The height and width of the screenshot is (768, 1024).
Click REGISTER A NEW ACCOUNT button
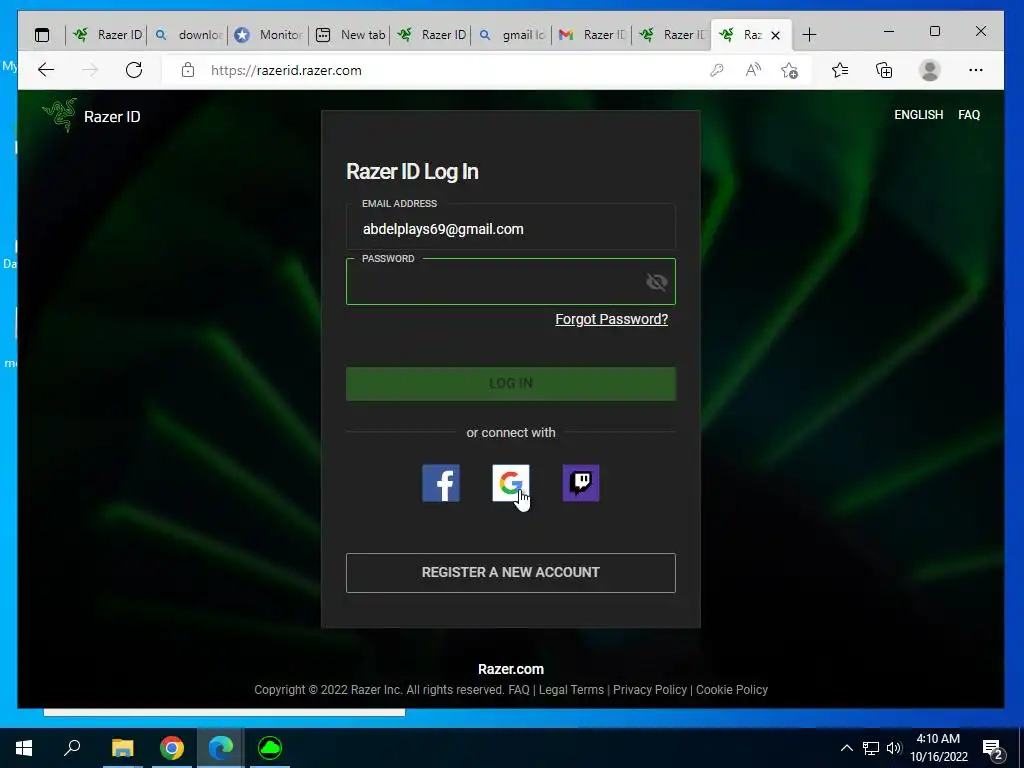pyautogui.click(x=511, y=573)
